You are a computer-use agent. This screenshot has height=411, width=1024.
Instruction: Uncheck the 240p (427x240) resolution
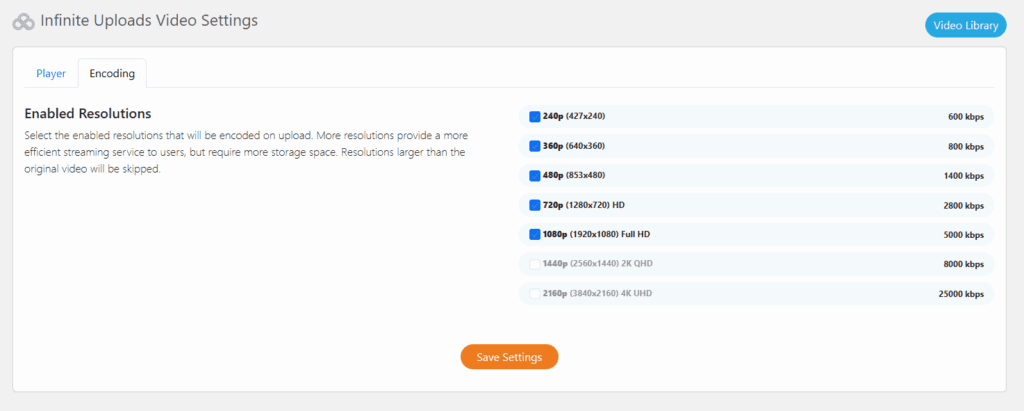[534, 116]
